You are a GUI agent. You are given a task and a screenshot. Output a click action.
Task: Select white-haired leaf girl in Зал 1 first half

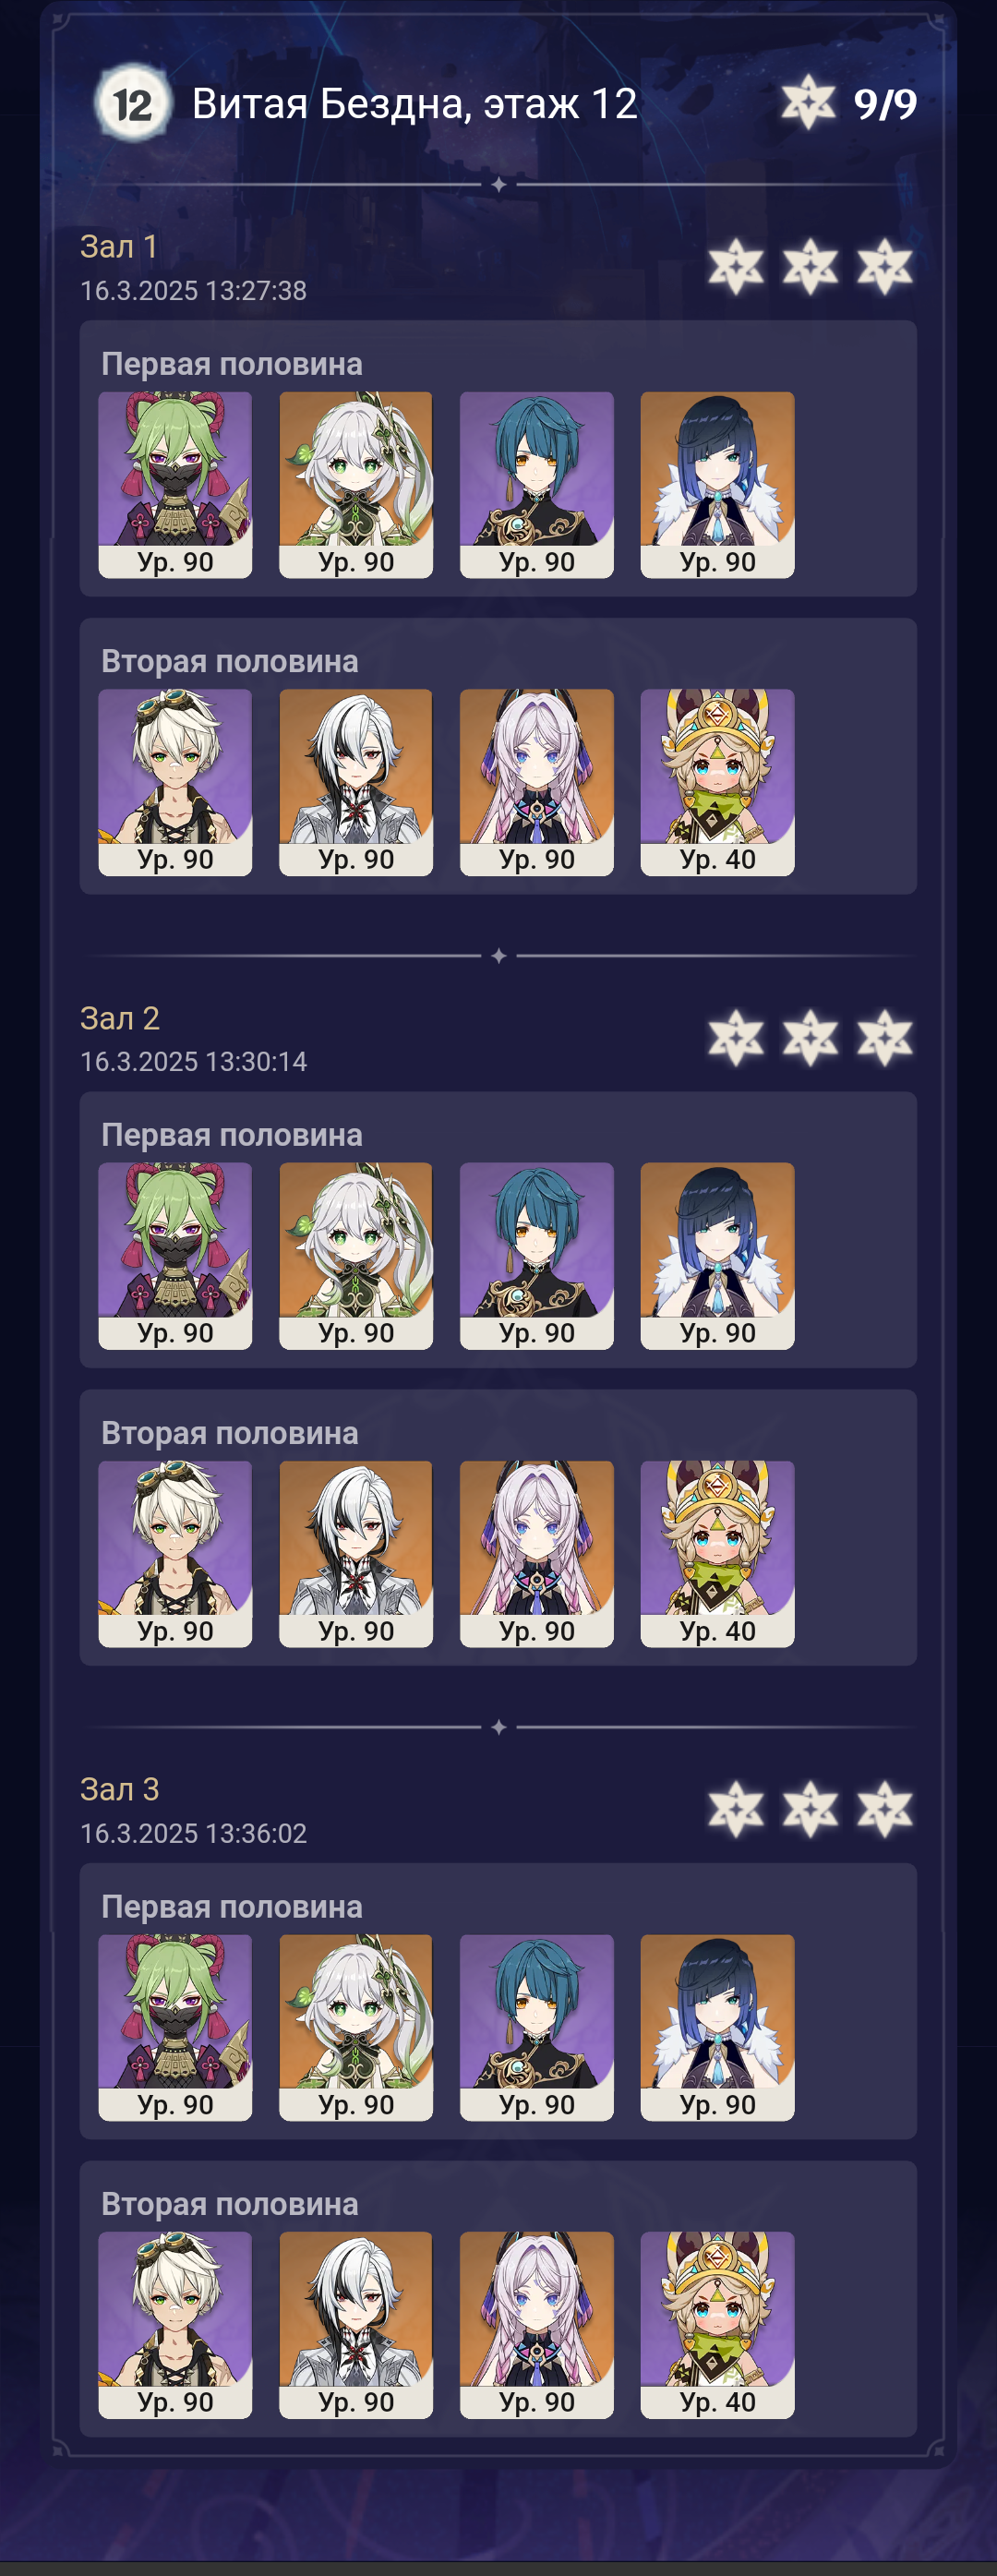(356, 484)
